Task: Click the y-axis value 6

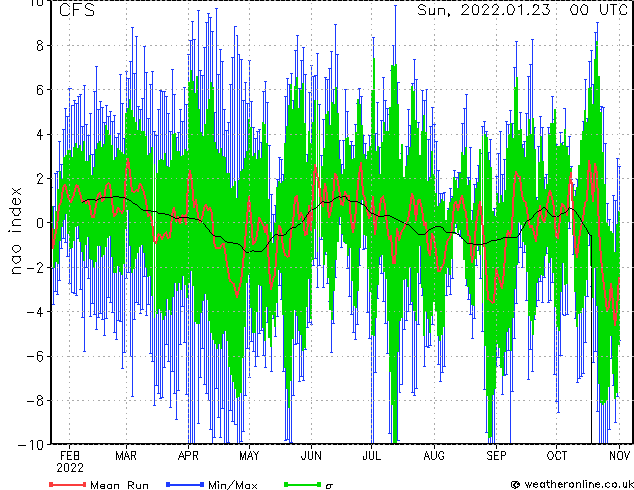Action: [40, 90]
